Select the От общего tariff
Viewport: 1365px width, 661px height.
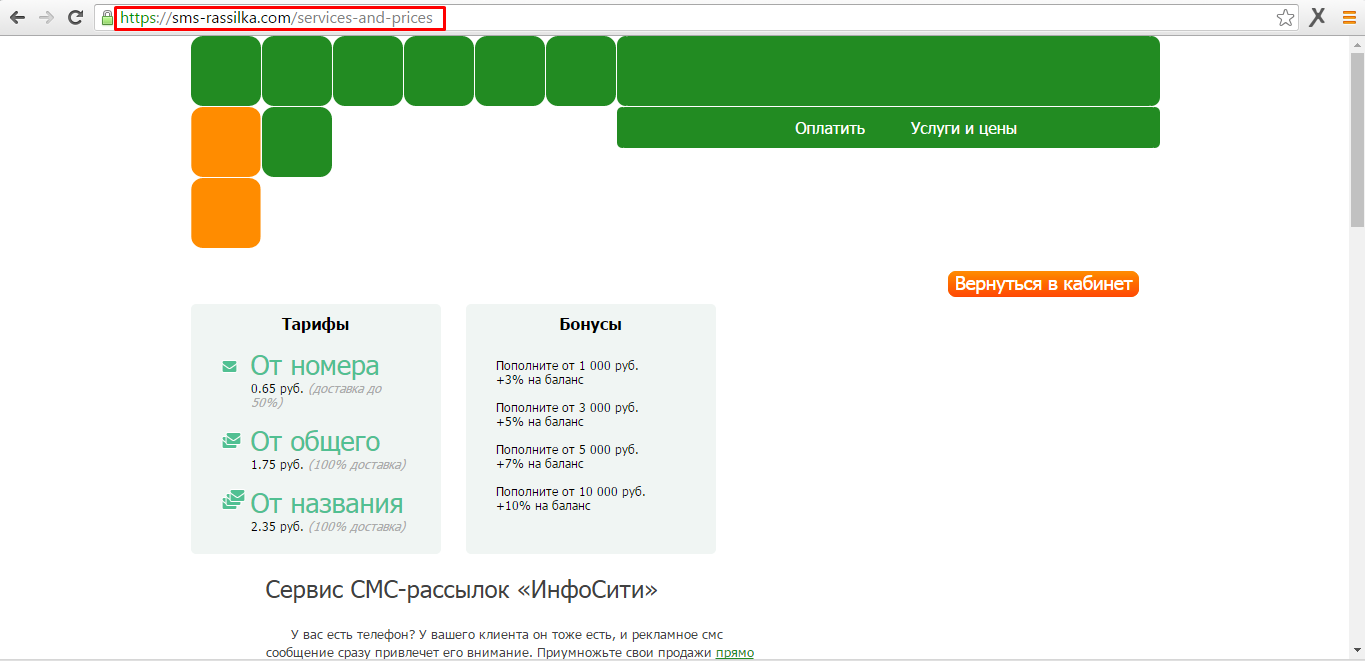315,441
